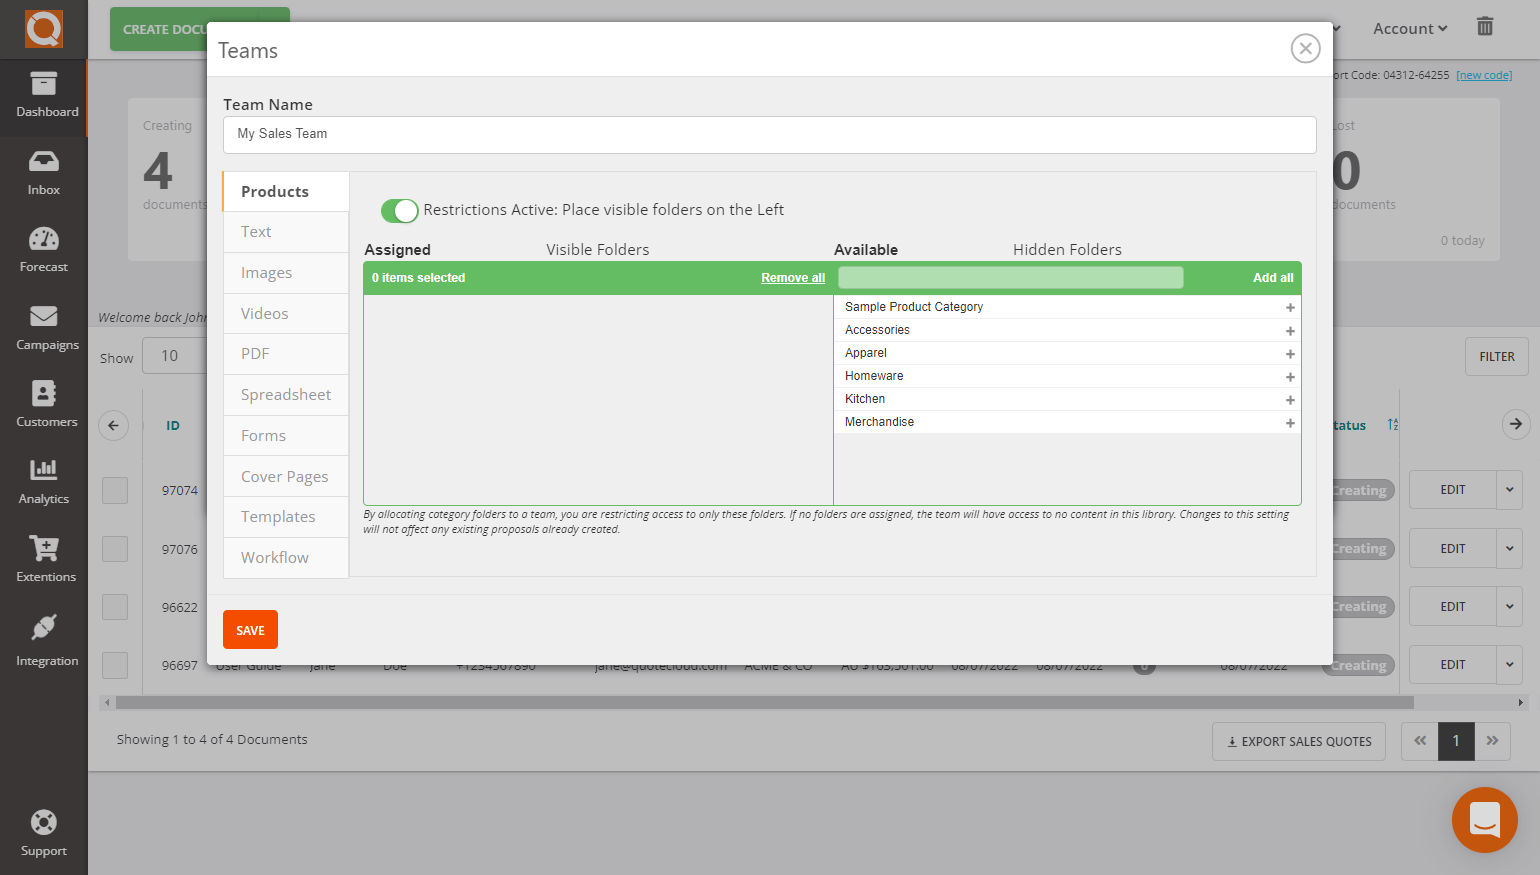Open the Account dropdown menu
This screenshot has width=1540, height=875.
pos(1409,28)
